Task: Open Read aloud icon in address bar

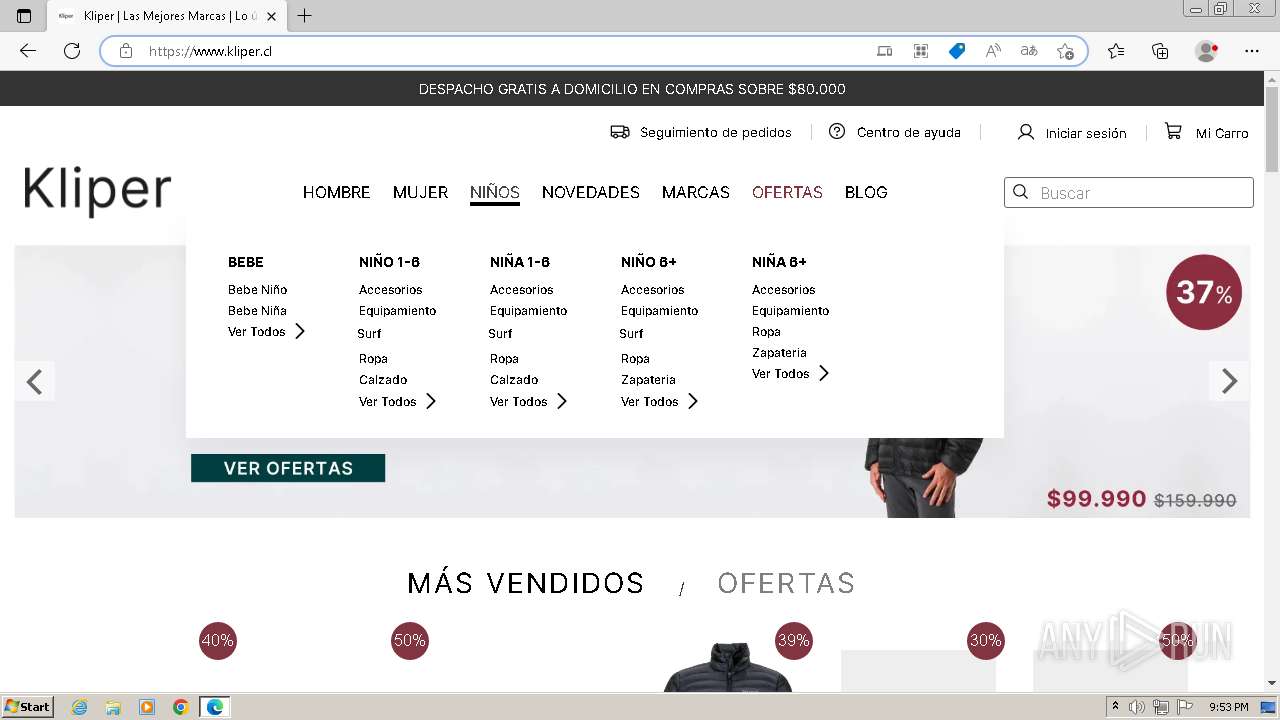Action: (993, 51)
